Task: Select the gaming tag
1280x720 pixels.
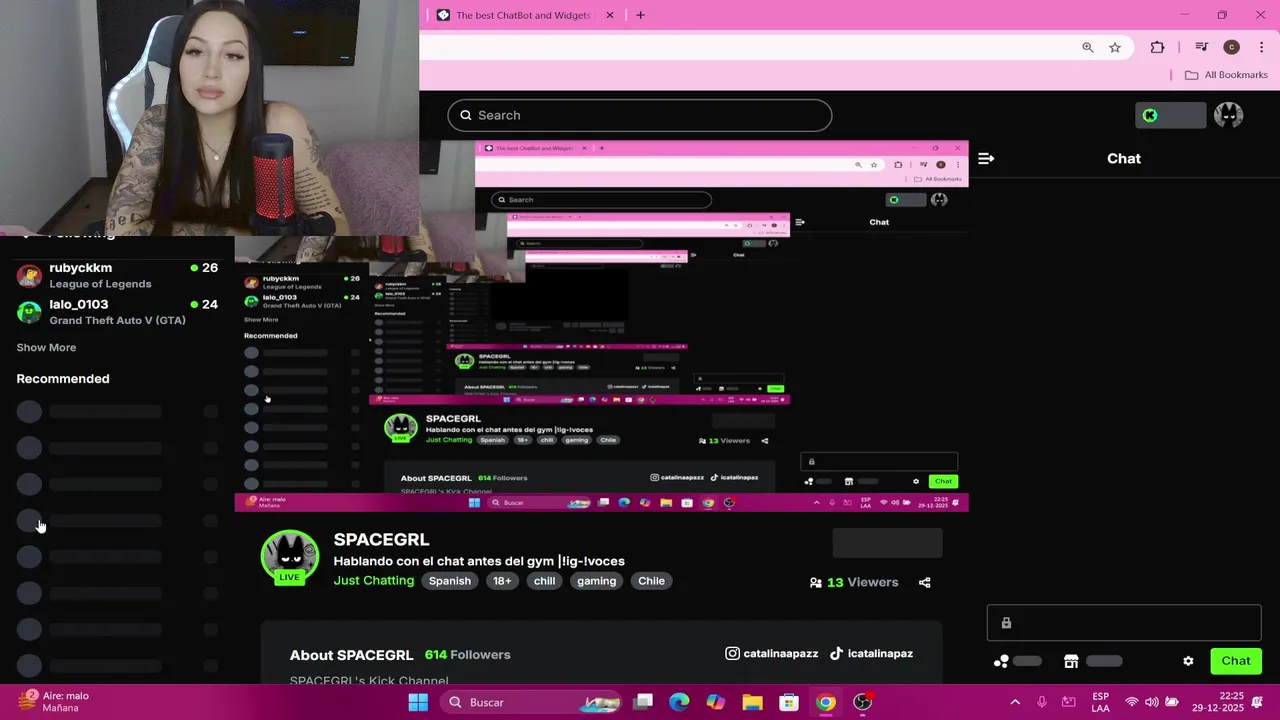Action: 597,581
